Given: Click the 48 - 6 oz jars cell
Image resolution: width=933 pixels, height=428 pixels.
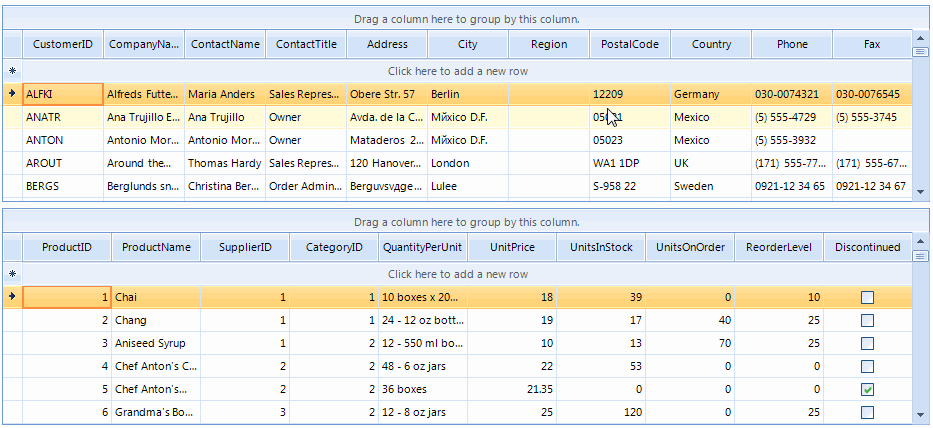Looking at the screenshot, I should point(423,366).
